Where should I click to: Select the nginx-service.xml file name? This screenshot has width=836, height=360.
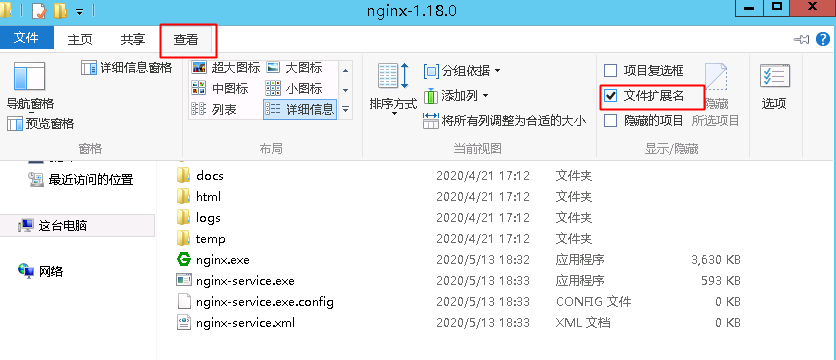click(245, 323)
